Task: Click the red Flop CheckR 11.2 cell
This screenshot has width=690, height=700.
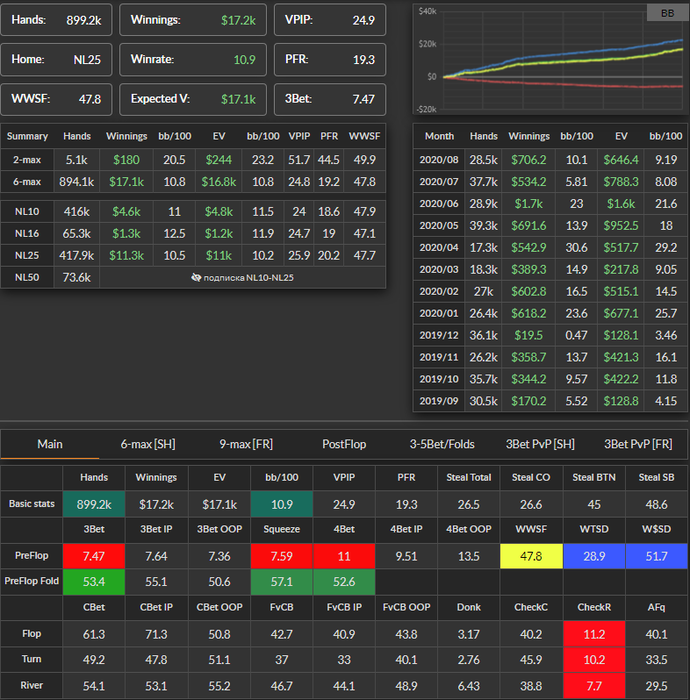Action: coord(593,634)
